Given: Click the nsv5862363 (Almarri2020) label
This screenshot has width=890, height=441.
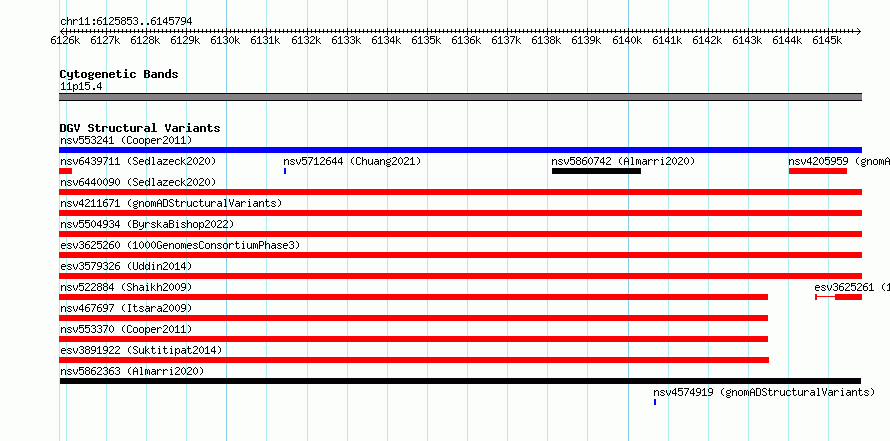Looking at the screenshot, I should click(x=132, y=371).
